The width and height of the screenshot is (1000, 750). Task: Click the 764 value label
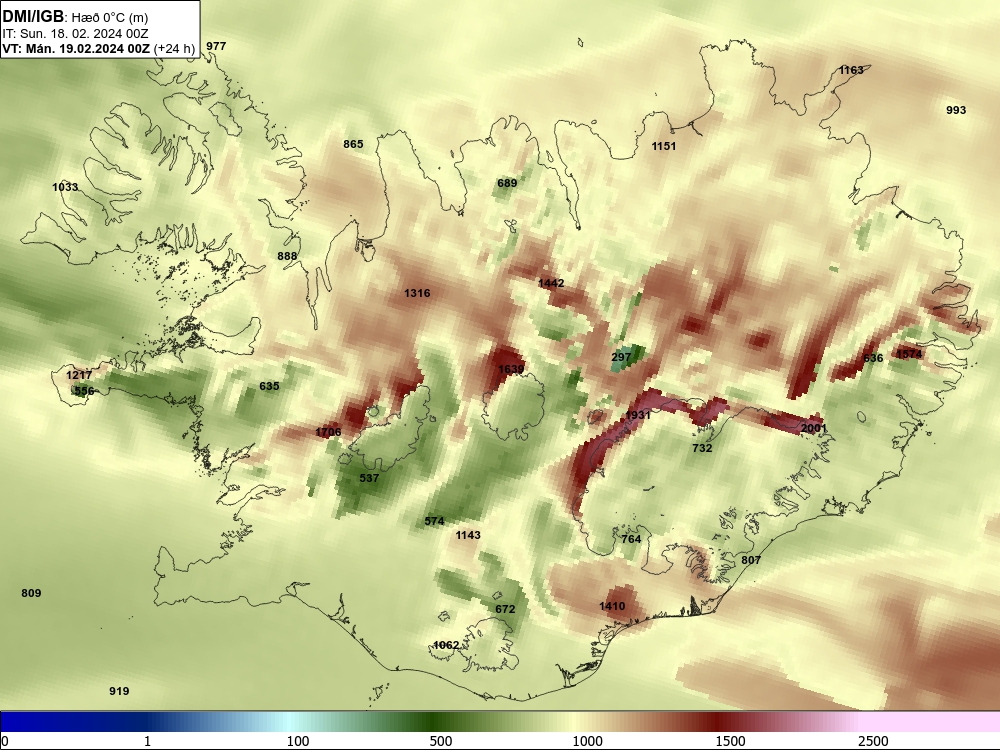click(631, 540)
